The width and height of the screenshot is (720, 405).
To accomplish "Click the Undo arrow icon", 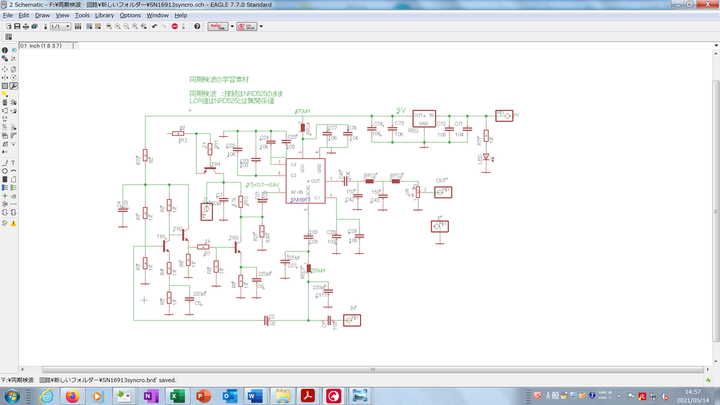I will click(x=152, y=27).
